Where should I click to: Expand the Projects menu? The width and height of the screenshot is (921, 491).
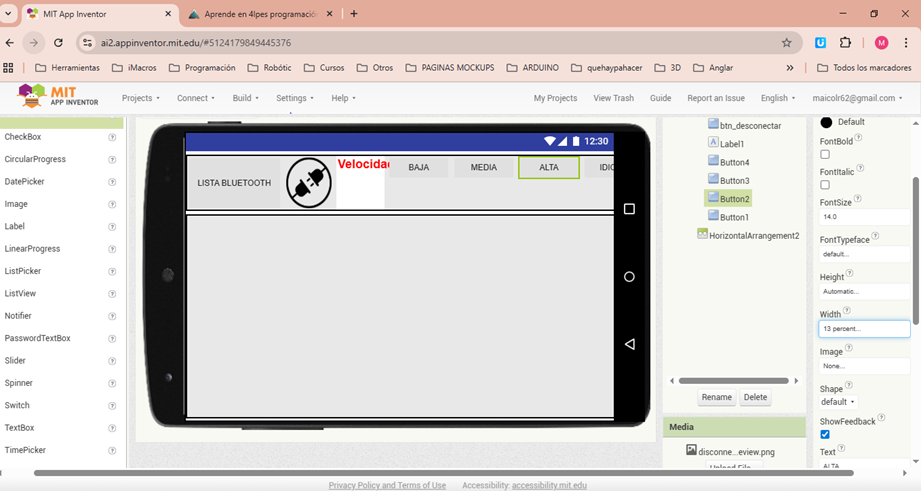[x=140, y=98]
